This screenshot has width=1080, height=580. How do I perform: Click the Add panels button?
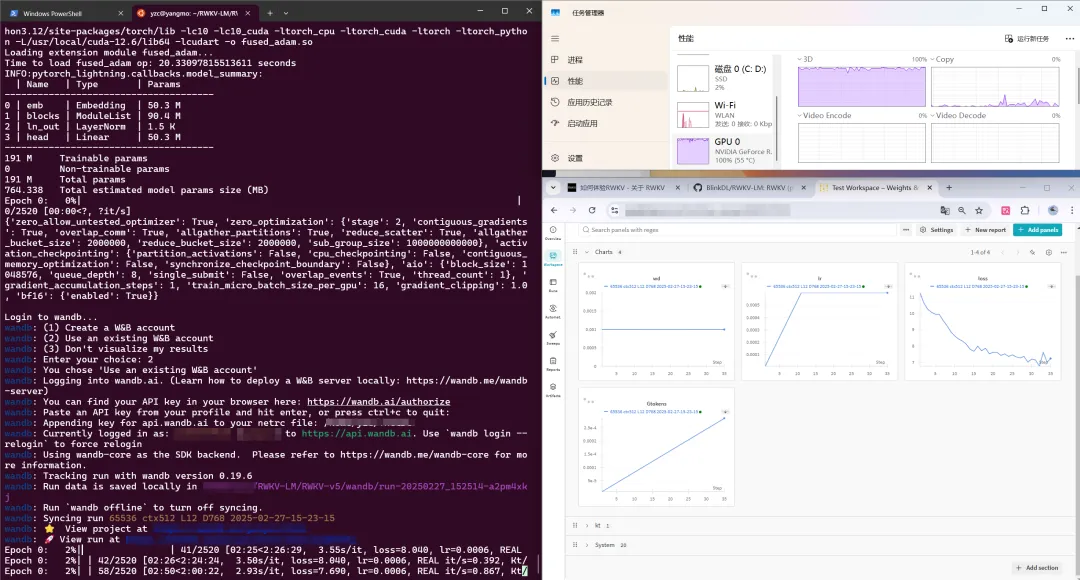pyautogui.click(x=1037, y=230)
